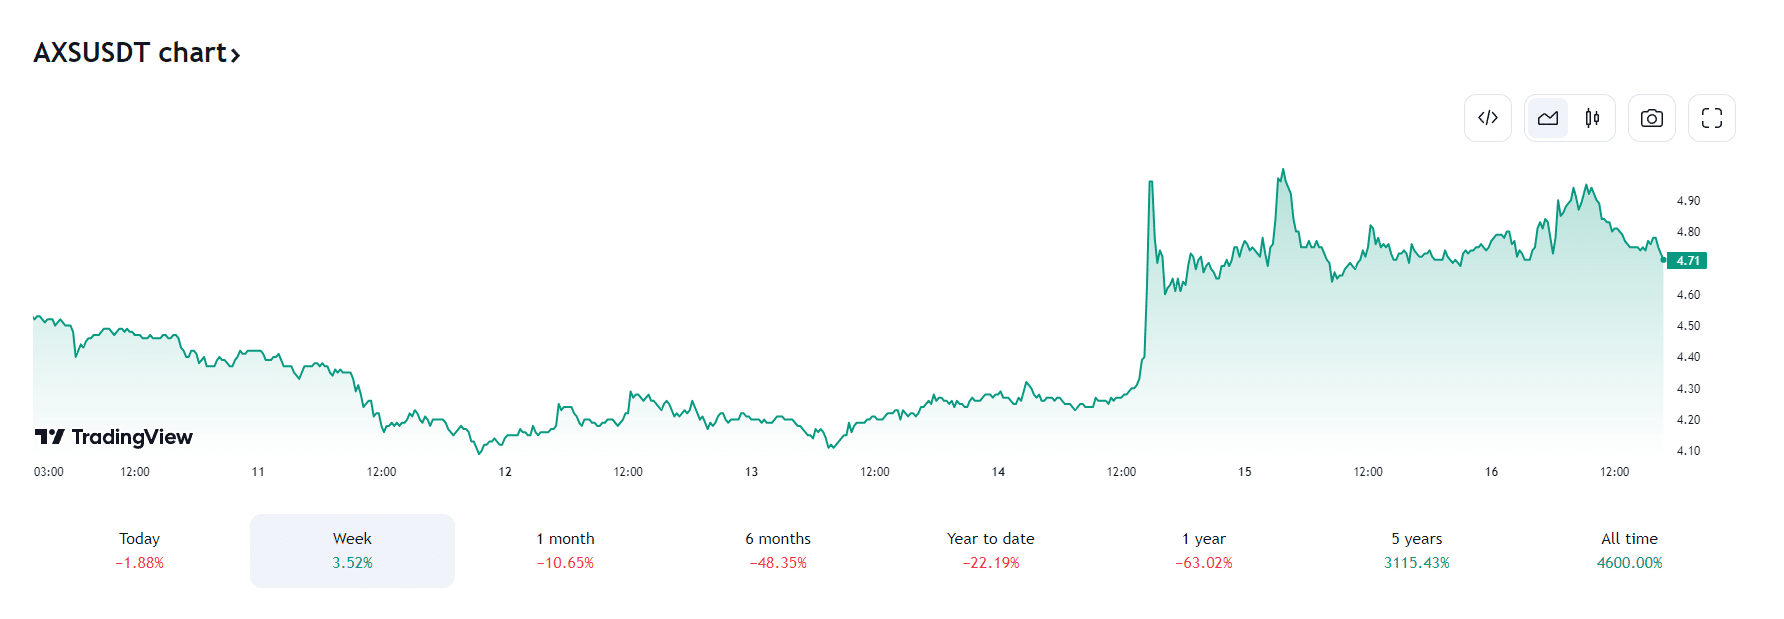This screenshot has height=619, width=1784.
Task: Select the Today time range
Action: pyautogui.click(x=139, y=550)
